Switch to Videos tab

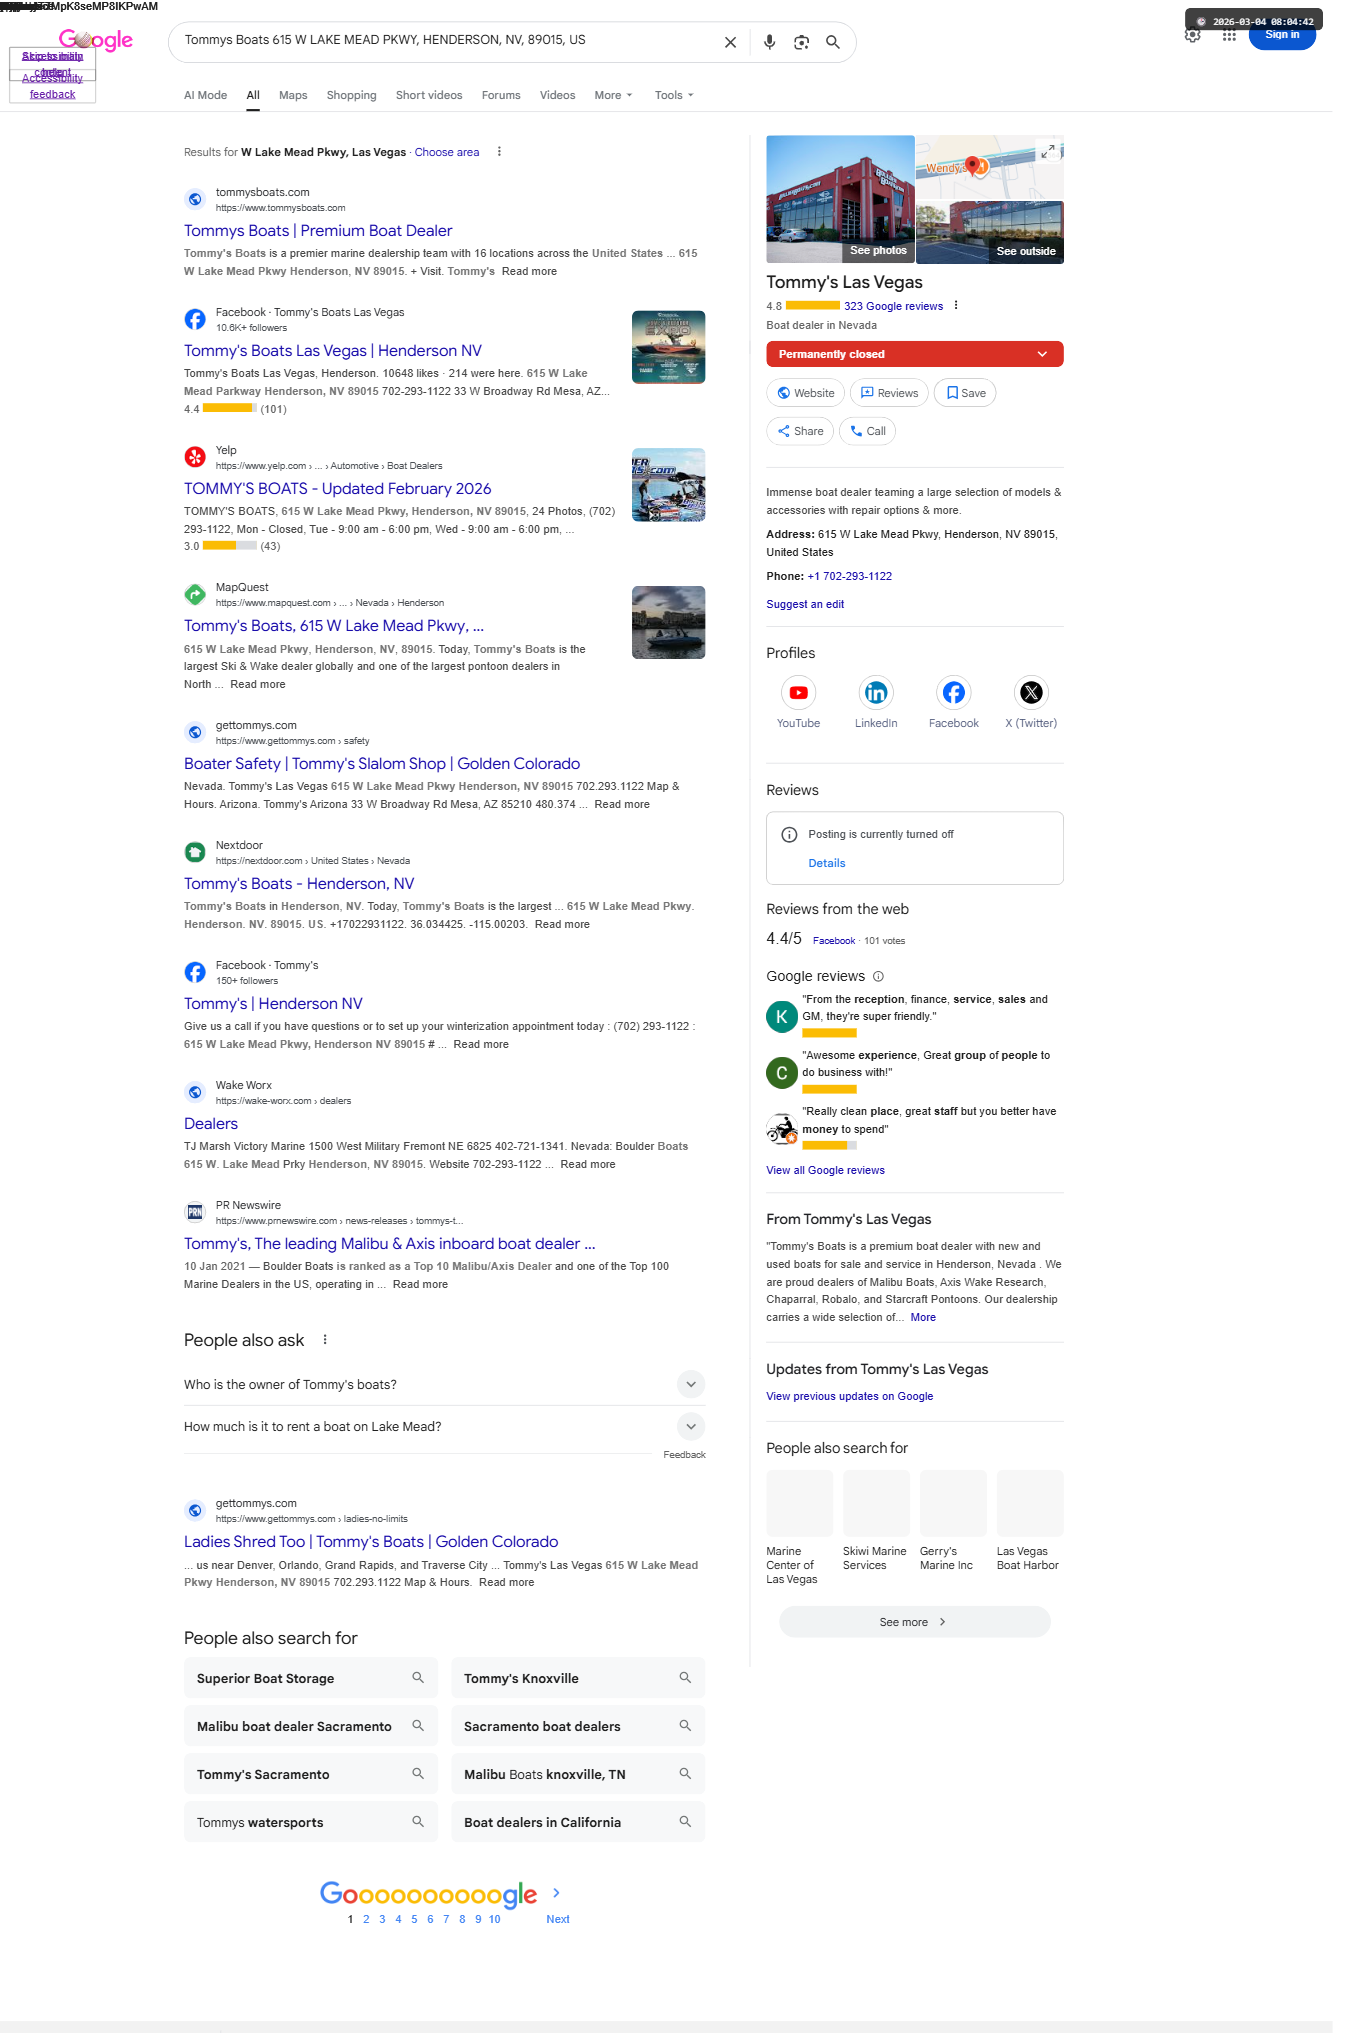[x=557, y=95]
